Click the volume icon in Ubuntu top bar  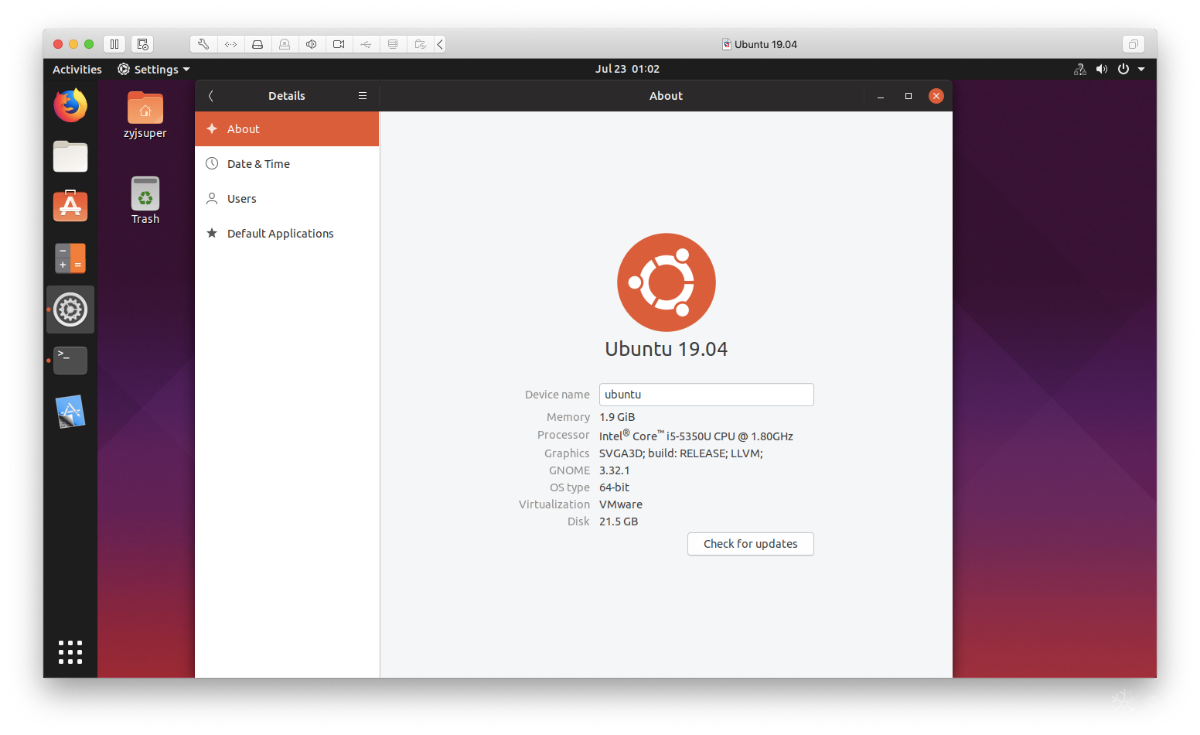(1102, 69)
